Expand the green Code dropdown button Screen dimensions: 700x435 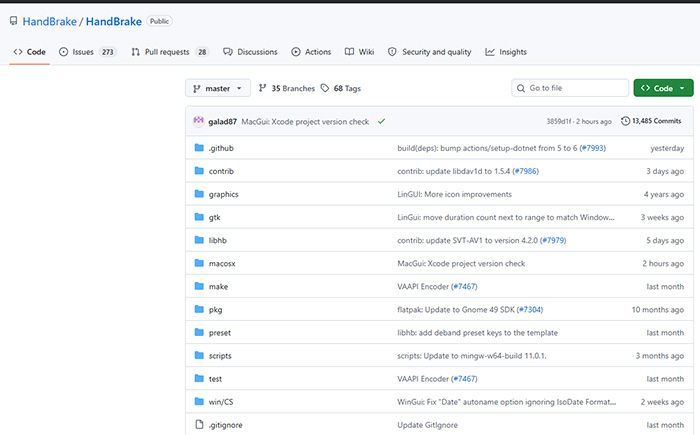coord(663,88)
